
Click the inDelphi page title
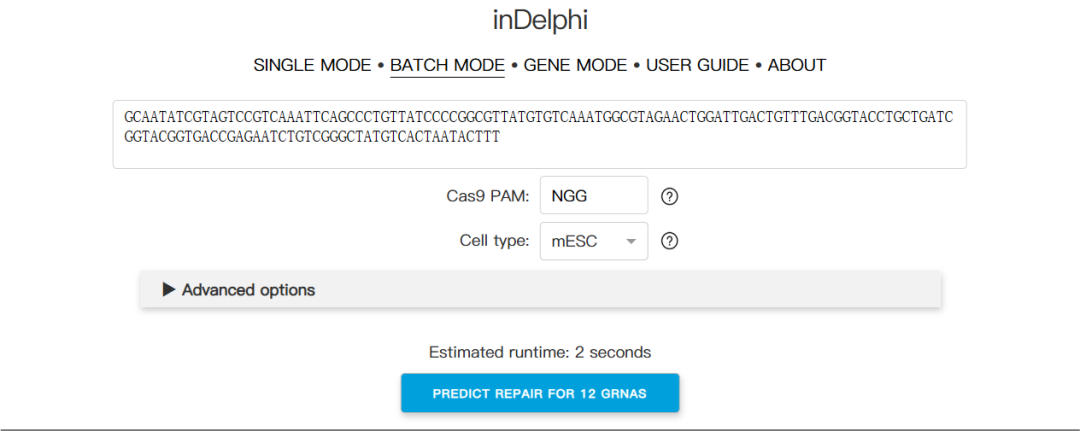click(540, 20)
